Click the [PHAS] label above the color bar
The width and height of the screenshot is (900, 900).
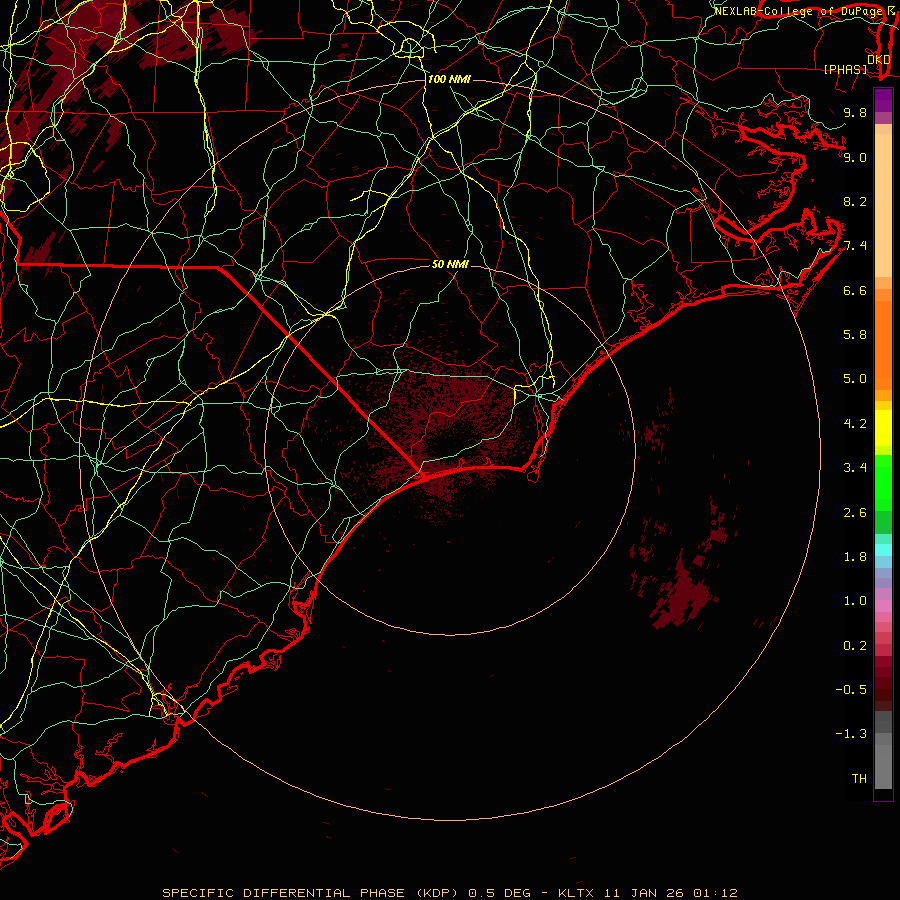tap(845, 69)
